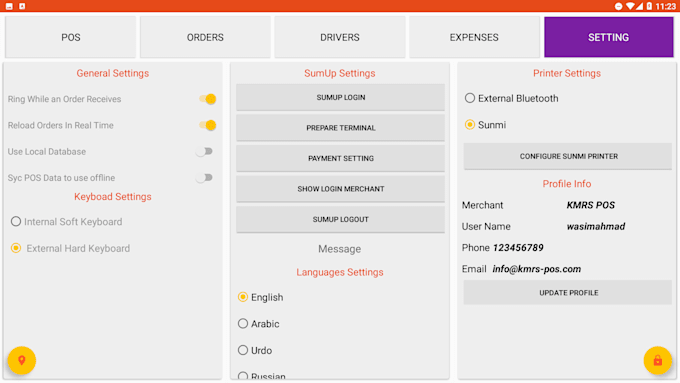Tap the do-not-disturb status icon
Screen dimensions: 680x383
coord(618,6)
